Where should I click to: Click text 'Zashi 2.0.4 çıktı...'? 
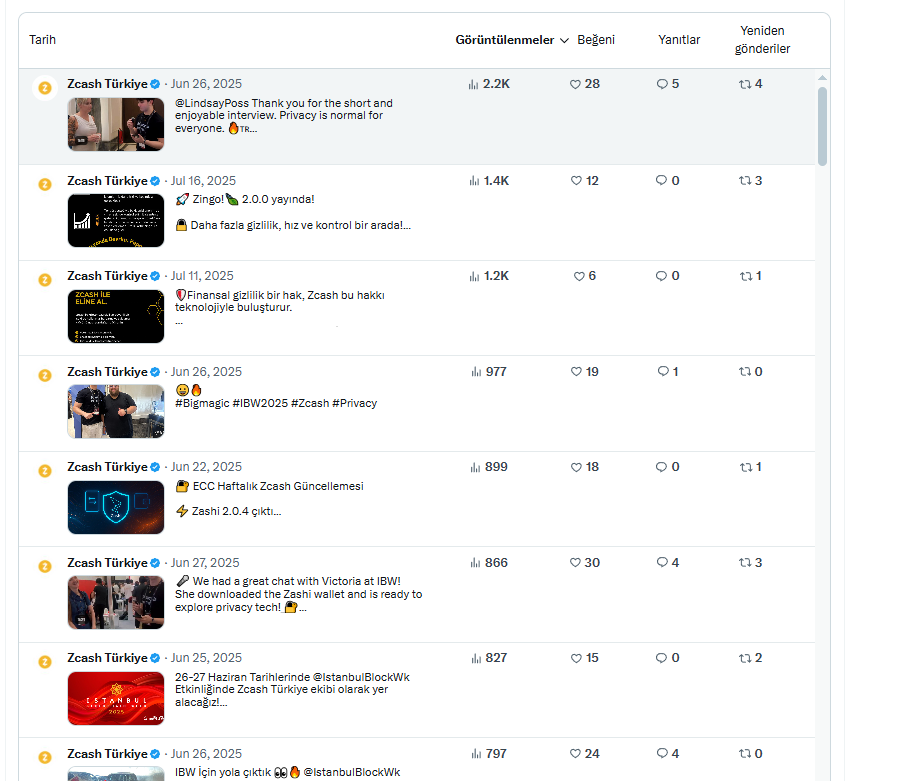tap(236, 511)
